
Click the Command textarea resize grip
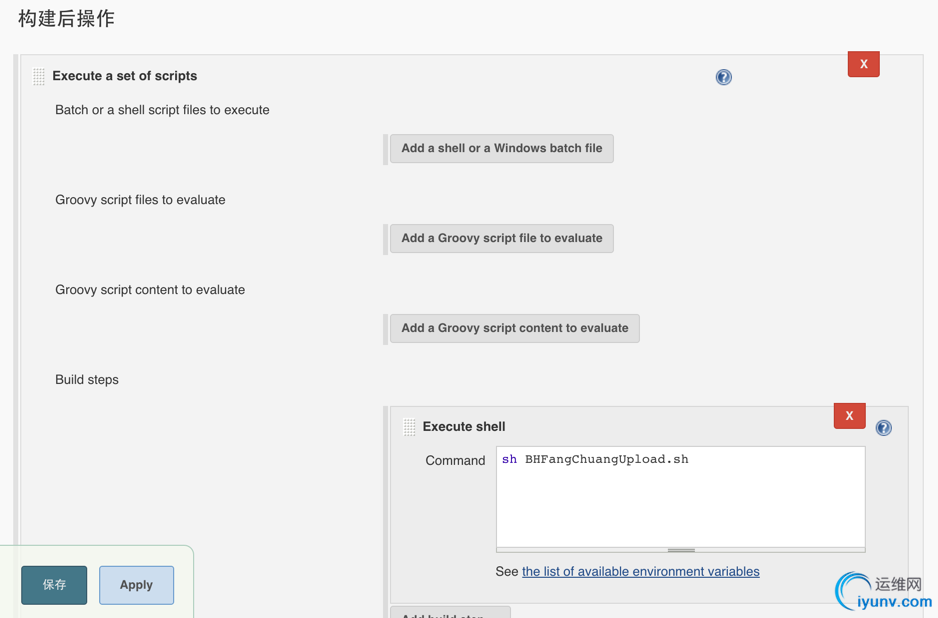click(x=681, y=550)
